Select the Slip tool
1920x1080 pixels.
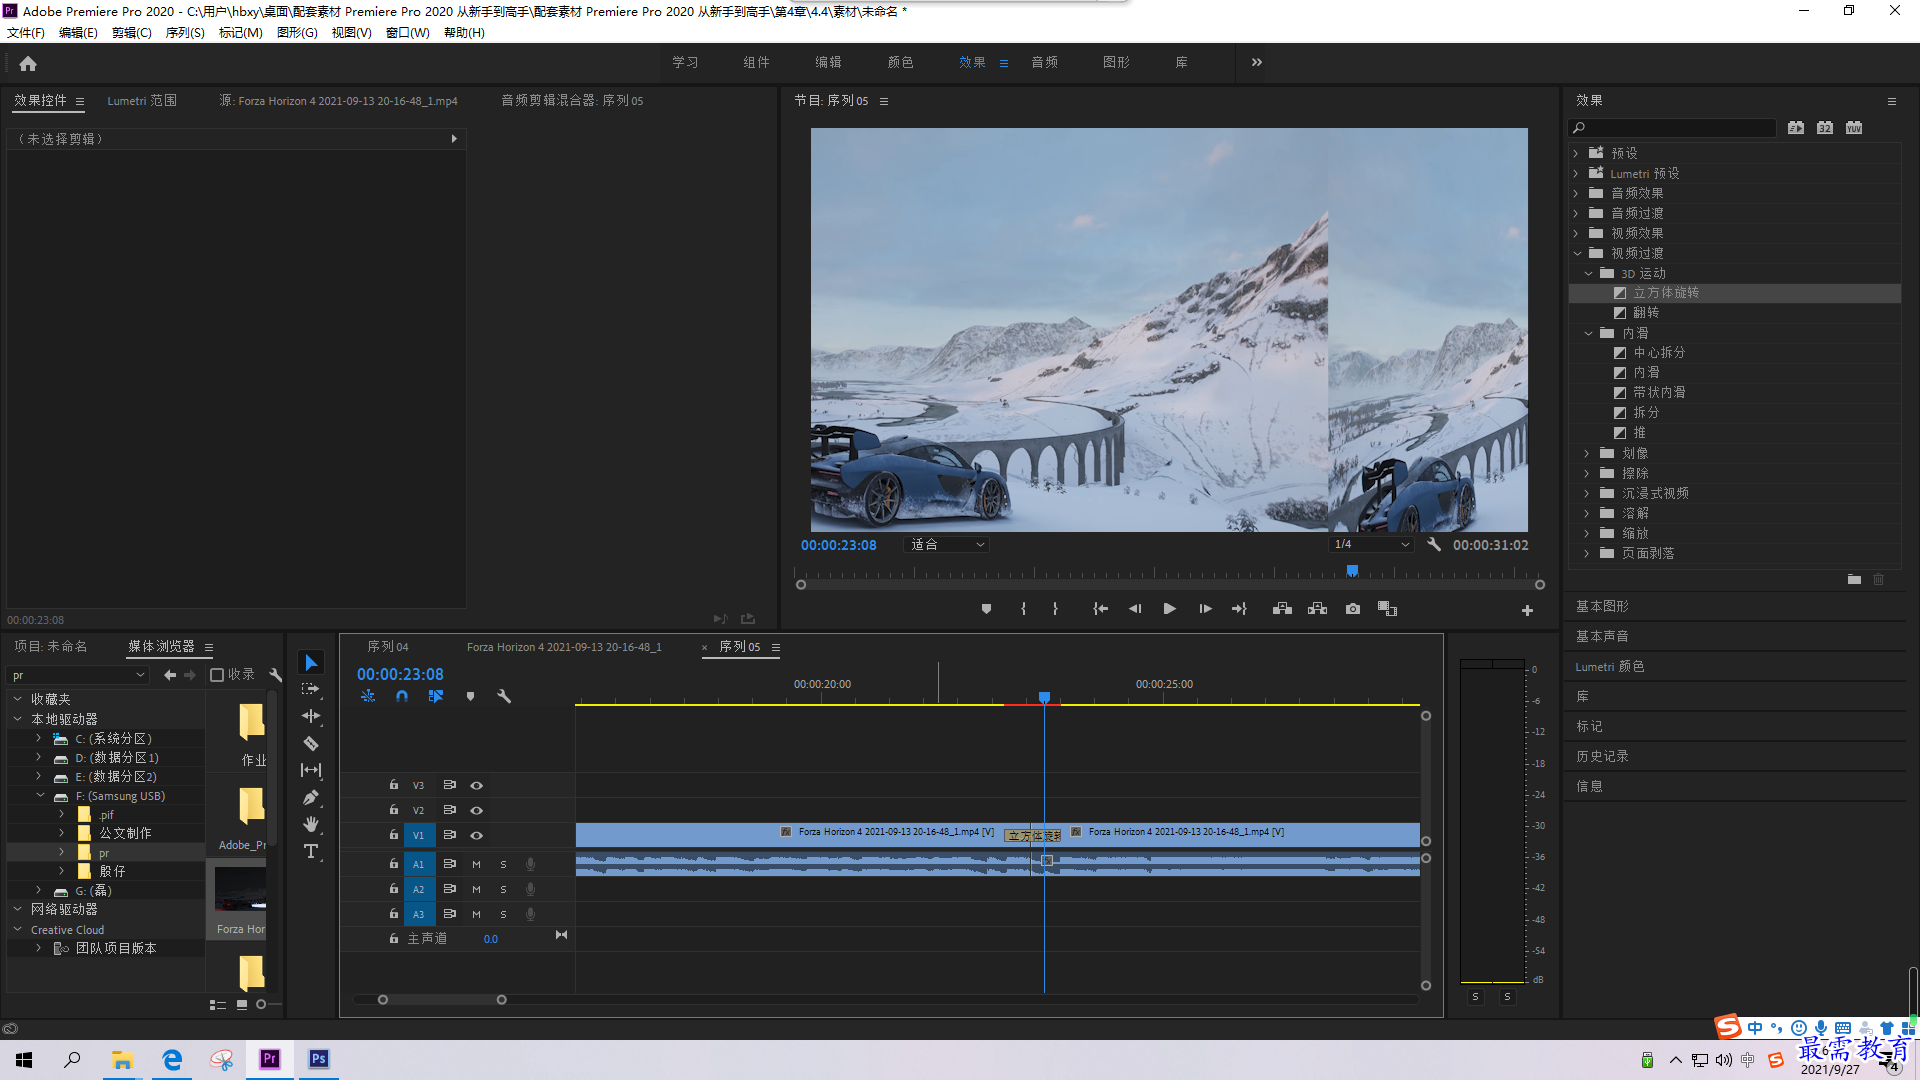(x=311, y=770)
